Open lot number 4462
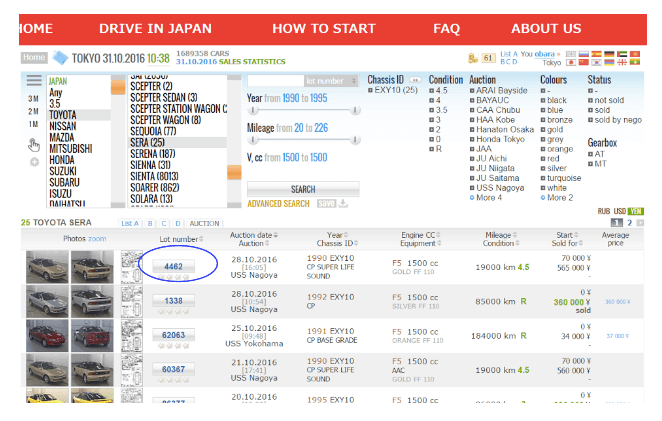The height and width of the screenshot is (421, 662). [174, 266]
